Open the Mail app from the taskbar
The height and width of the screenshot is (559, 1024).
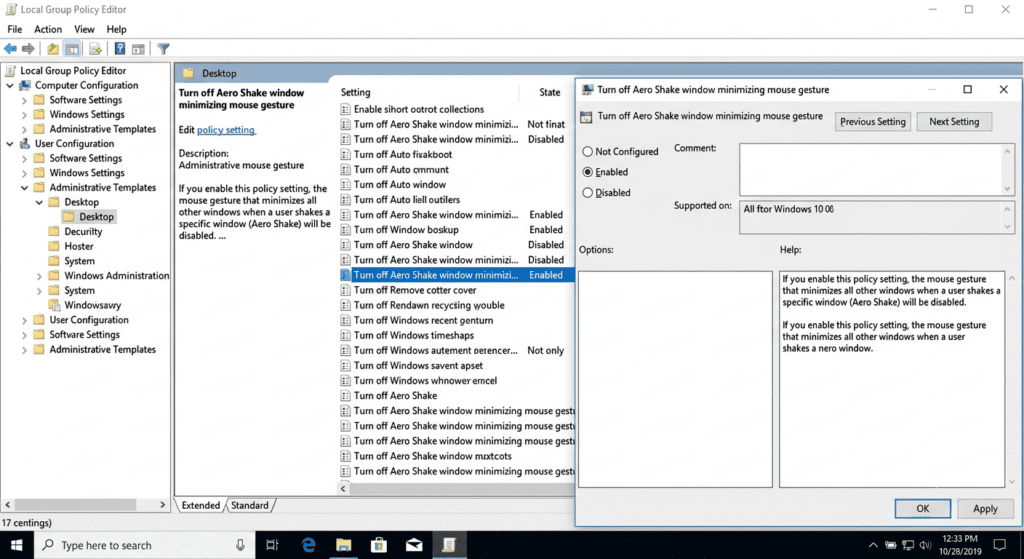[x=414, y=545]
